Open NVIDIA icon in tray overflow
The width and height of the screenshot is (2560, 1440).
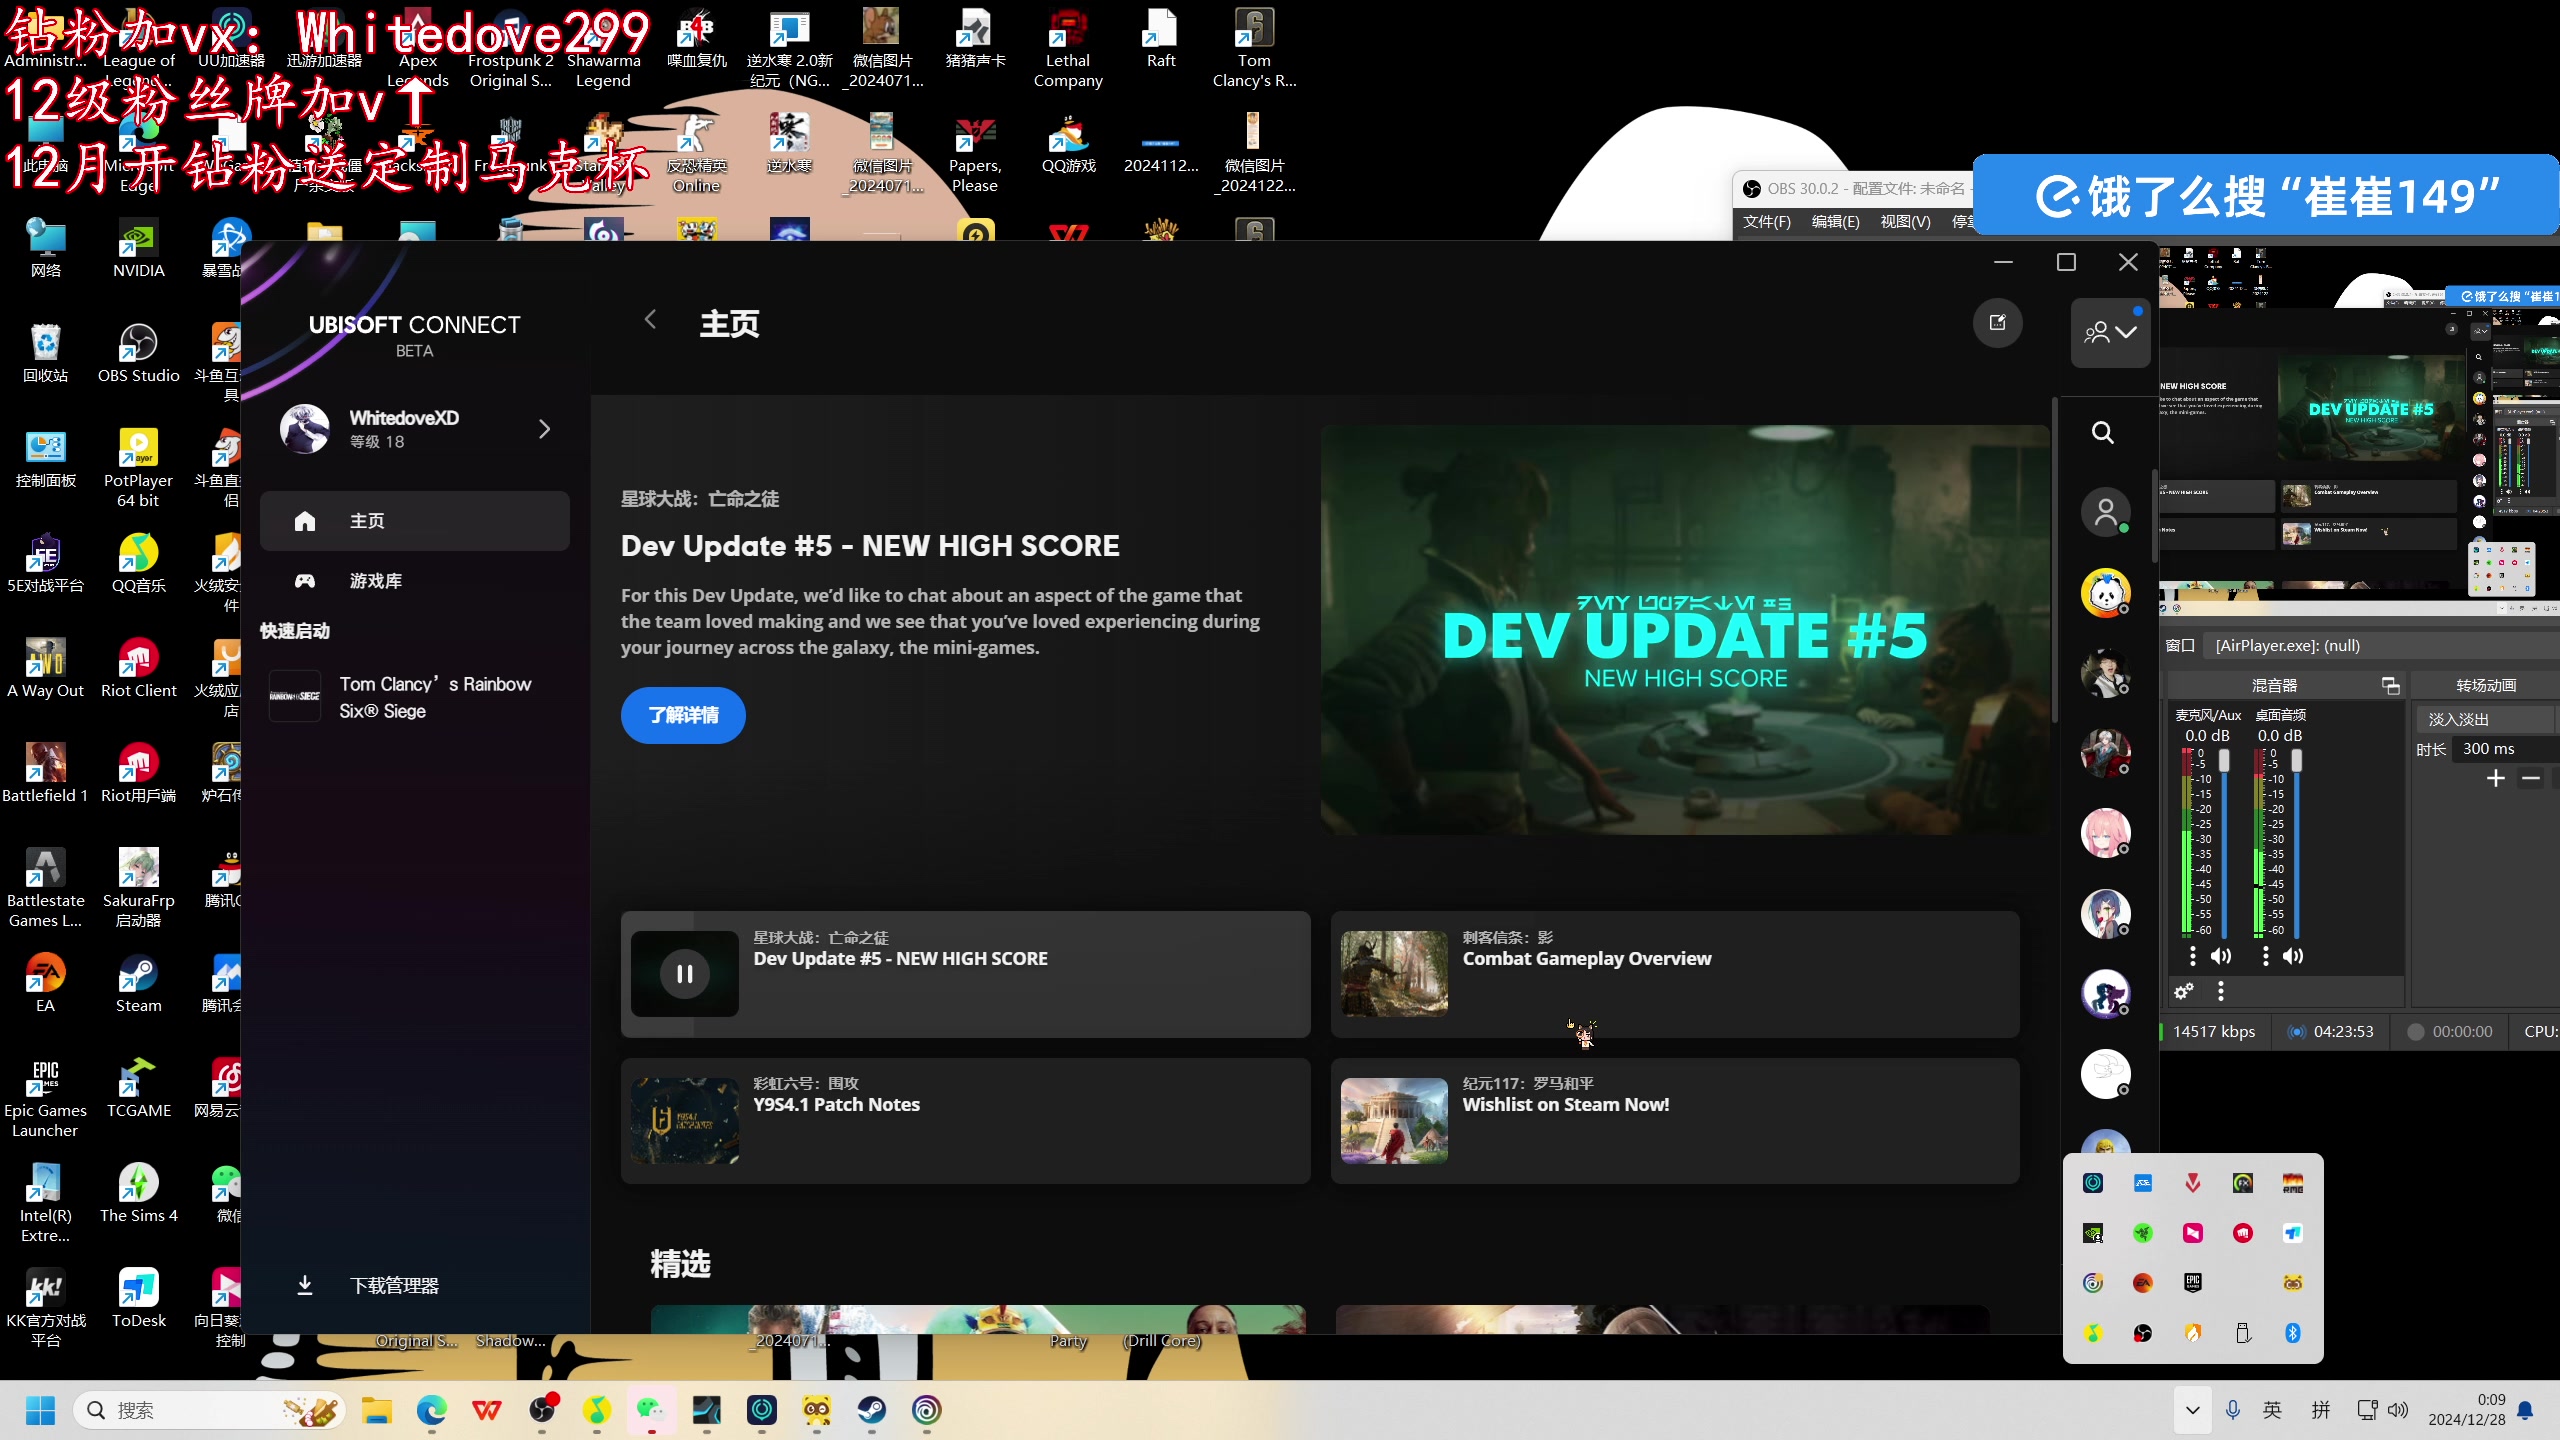pos(2093,1233)
